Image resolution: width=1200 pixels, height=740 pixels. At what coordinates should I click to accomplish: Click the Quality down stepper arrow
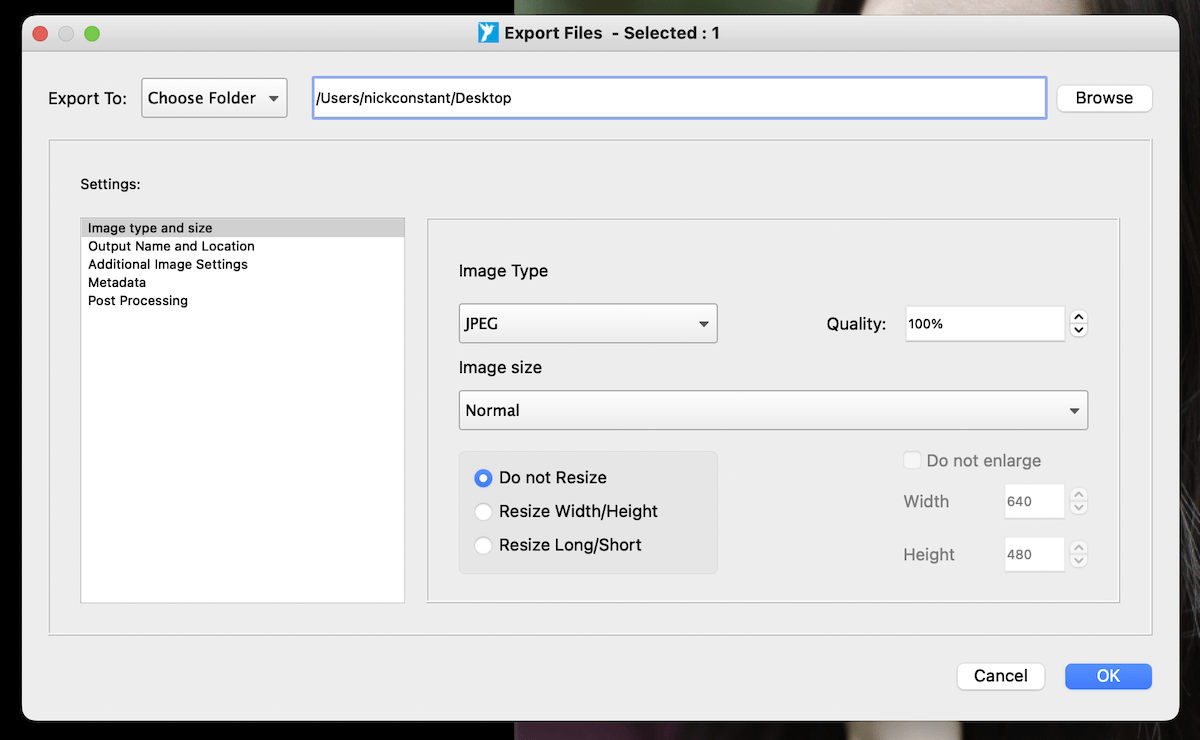pyautogui.click(x=1078, y=329)
